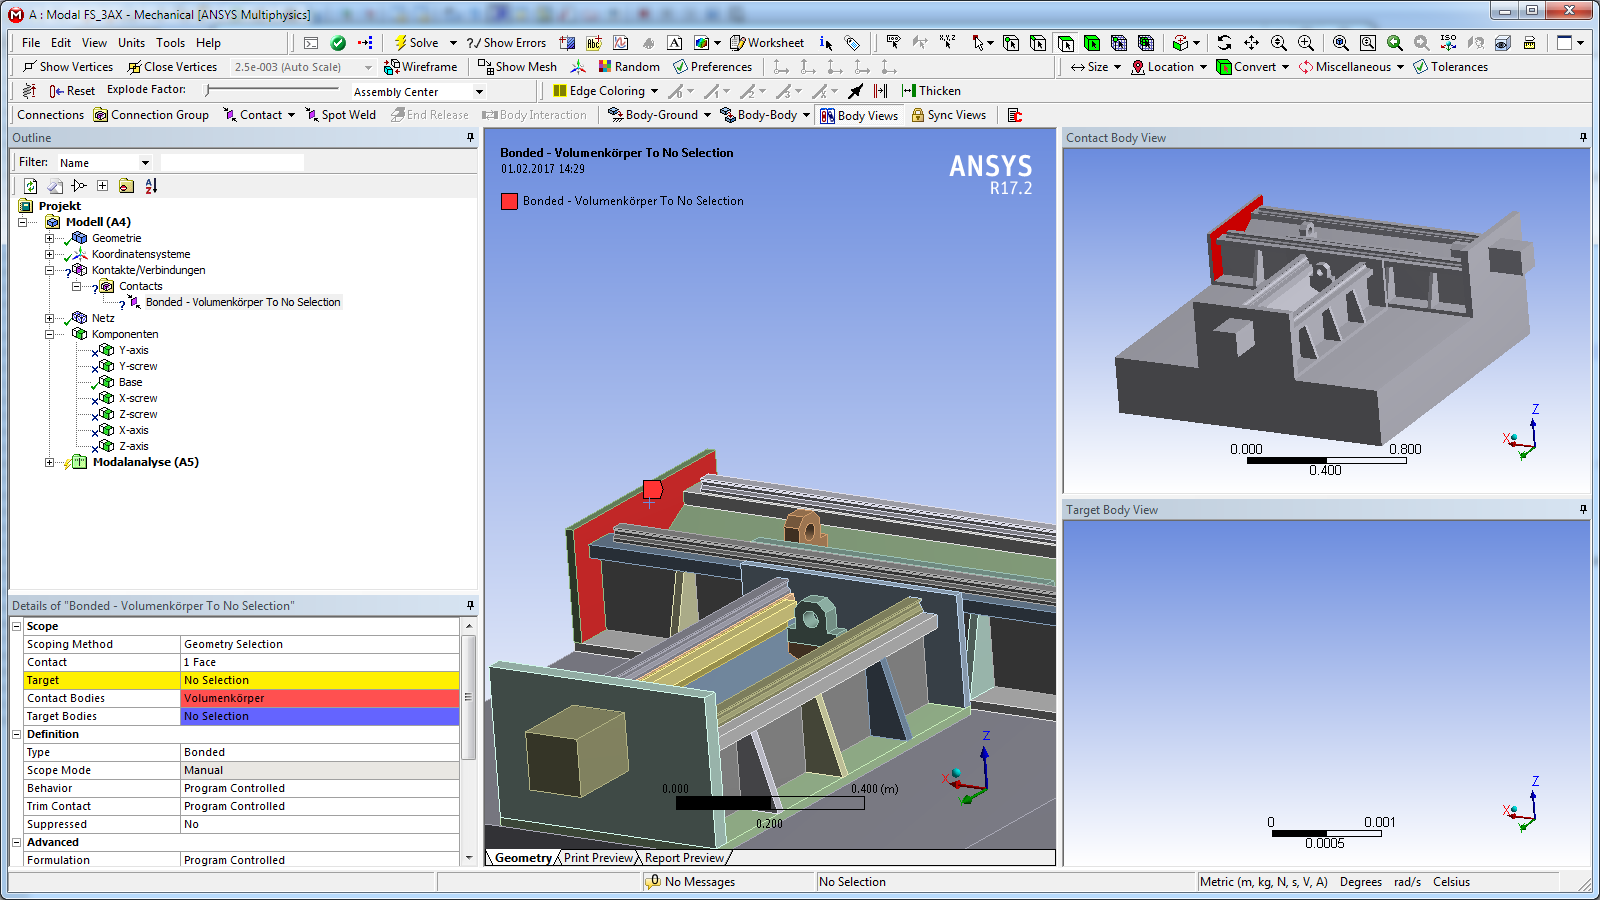Select the edge selection filter icon
This screenshot has width=1600, height=900.
point(1038,43)
